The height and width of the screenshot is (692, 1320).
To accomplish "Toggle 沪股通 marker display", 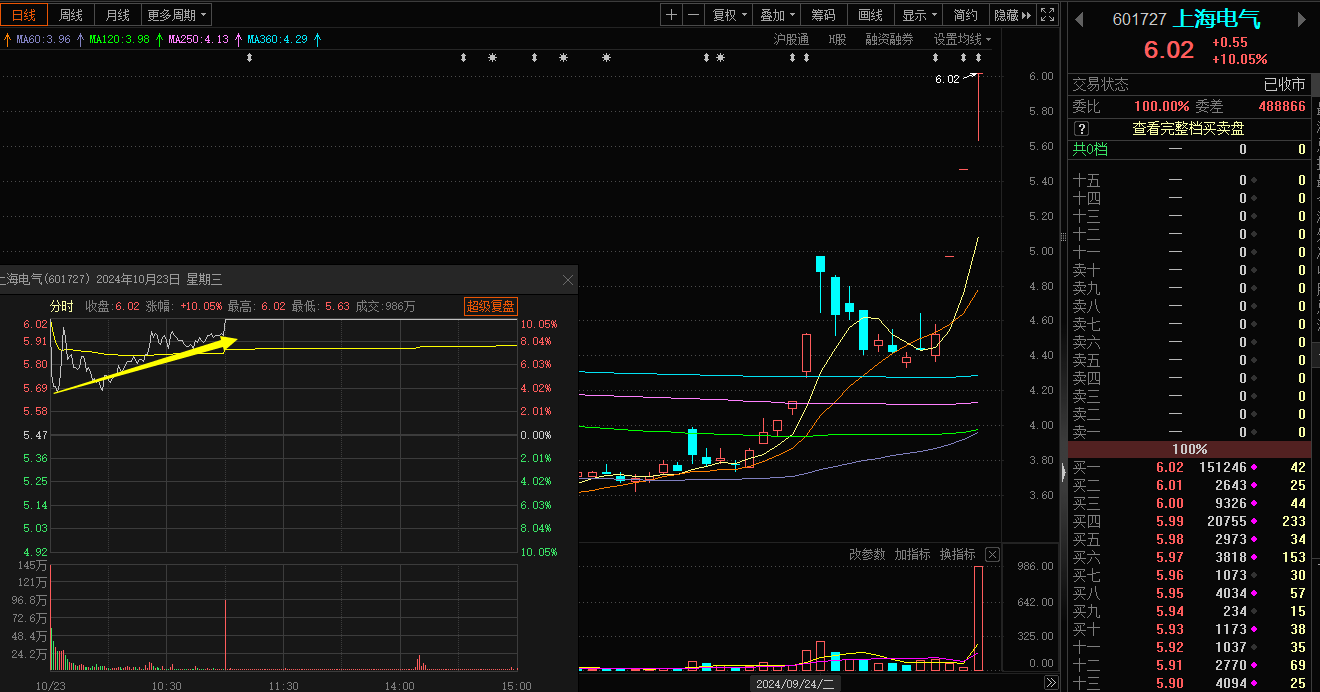I will pyautogui.click(x=791, y=40).
